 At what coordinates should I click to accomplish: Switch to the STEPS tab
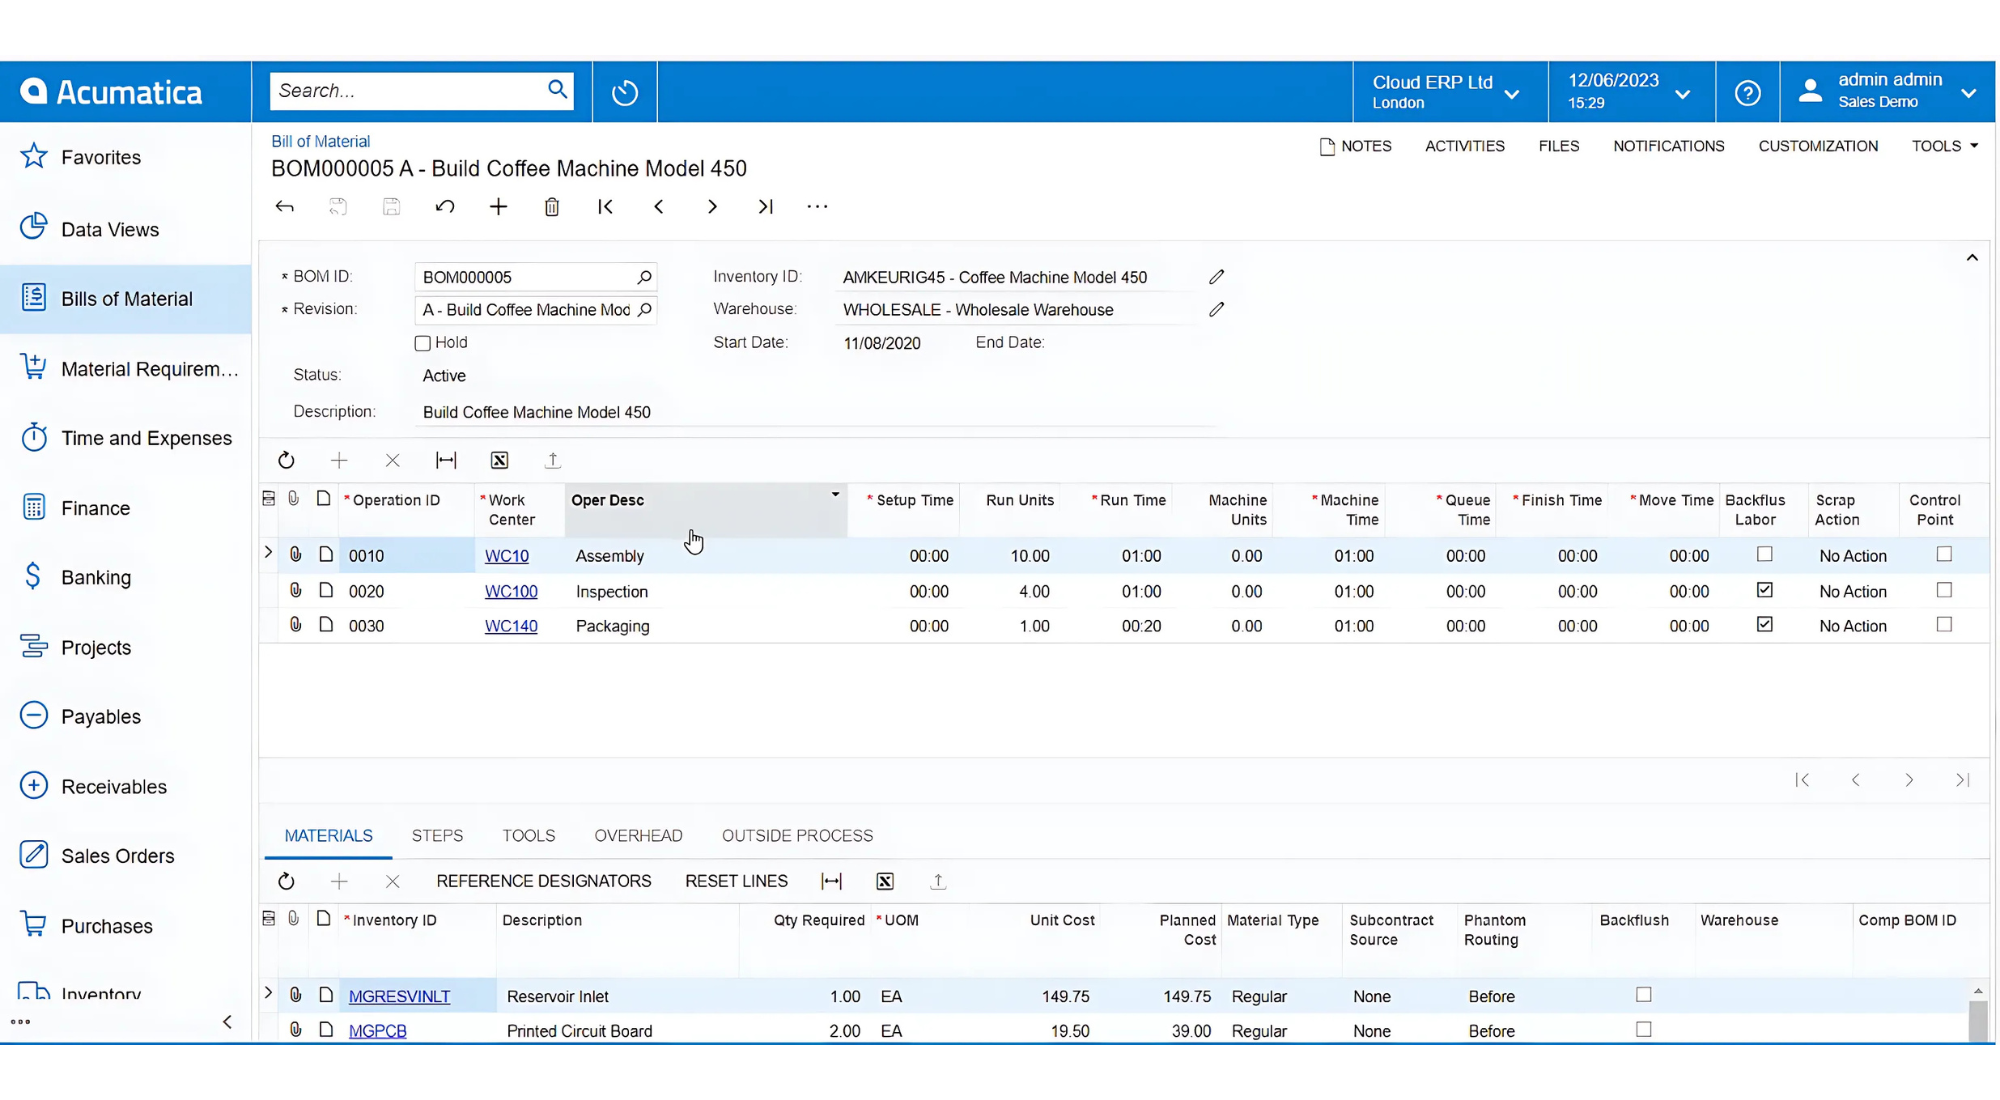437,835
